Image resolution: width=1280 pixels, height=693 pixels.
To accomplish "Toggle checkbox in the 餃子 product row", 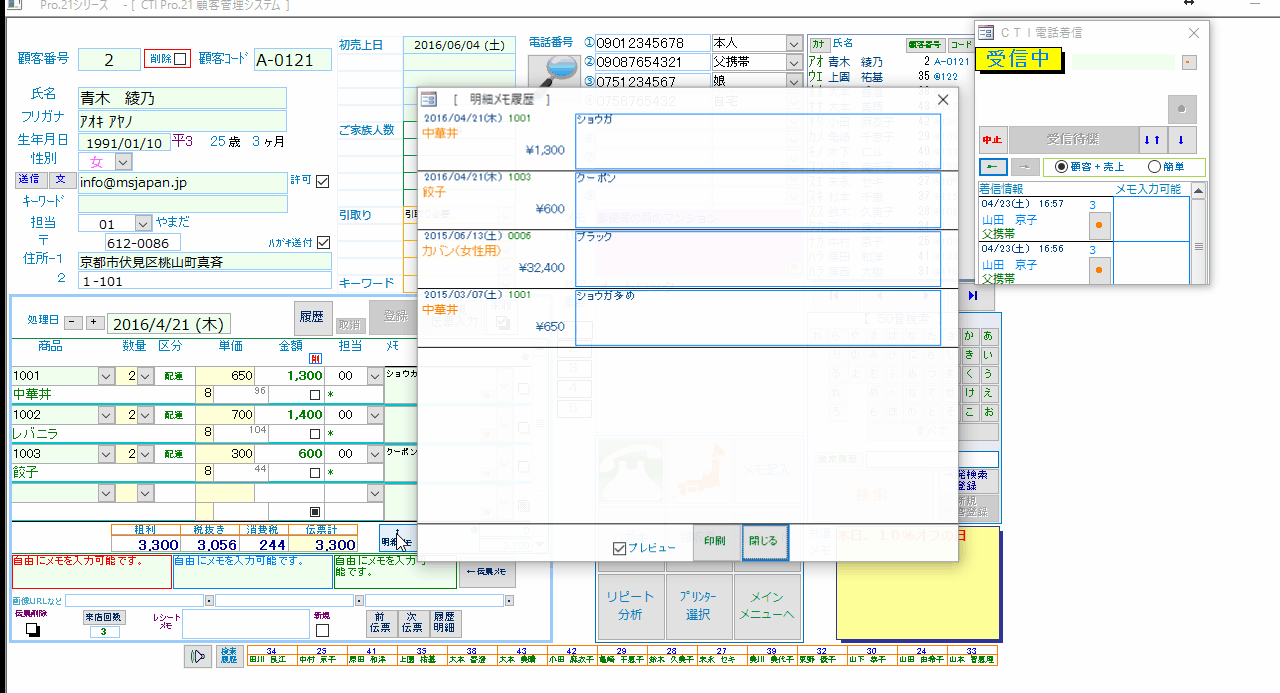I will 315,472.
